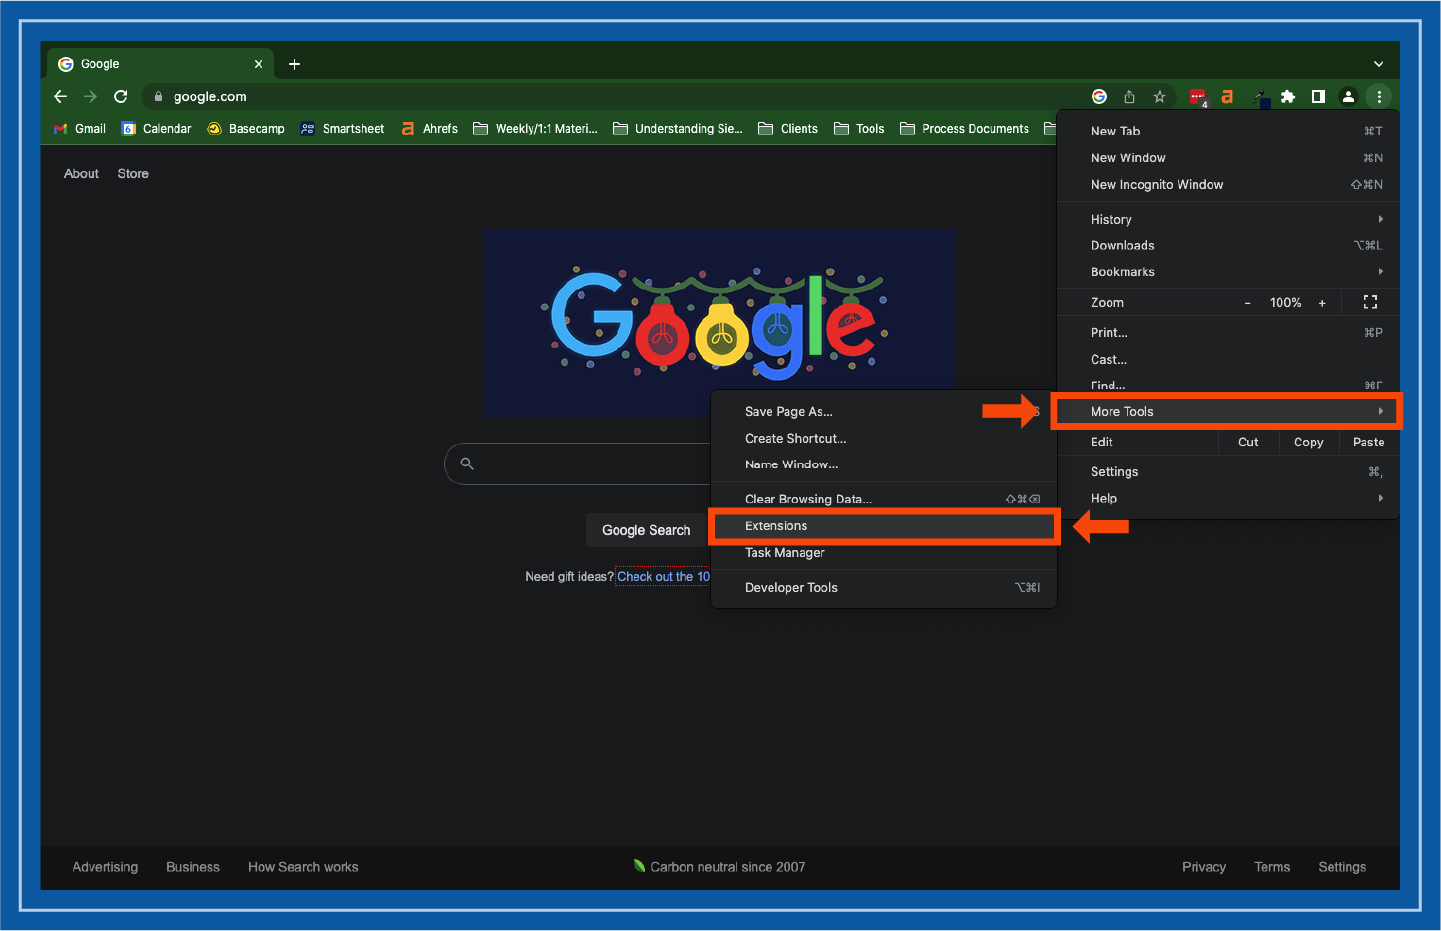Open the profile avatar icon
The height and width of the screenshot is (931, 1441).
point(1348,97)
